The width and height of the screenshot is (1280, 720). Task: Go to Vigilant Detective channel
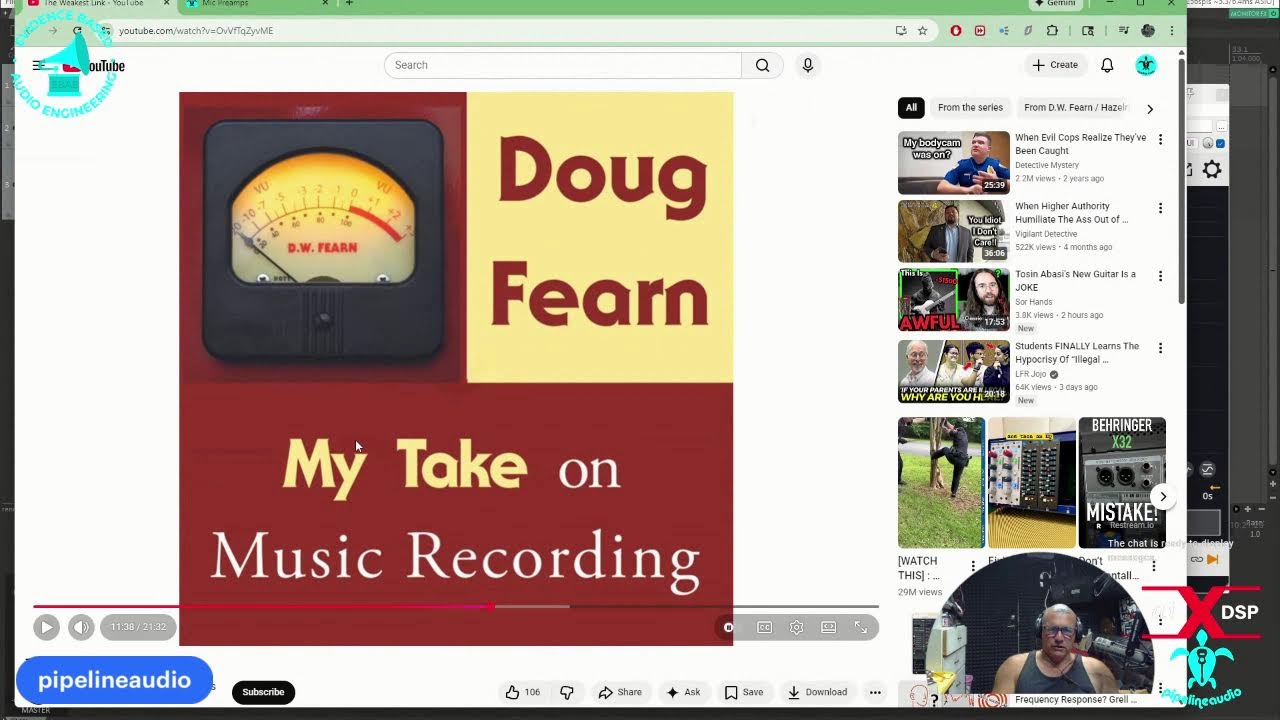coord(1046,234)
